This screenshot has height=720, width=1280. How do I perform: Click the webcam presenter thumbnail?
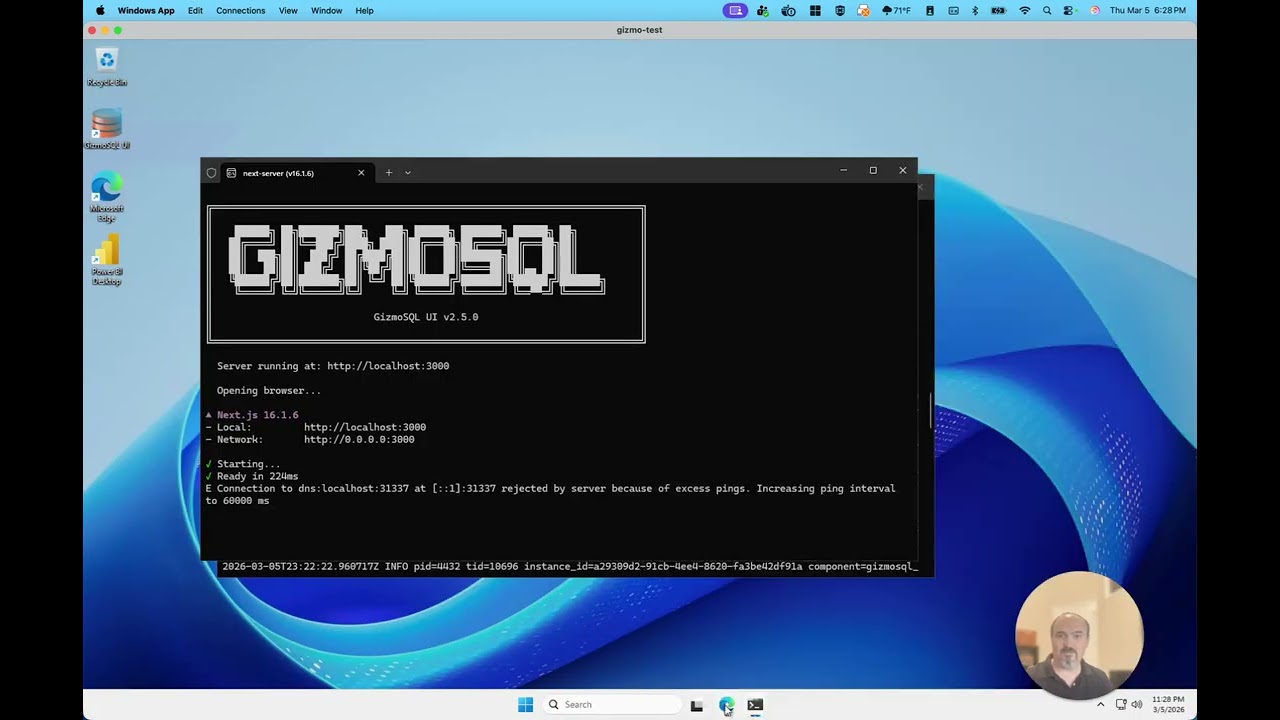coord(1078,636)
